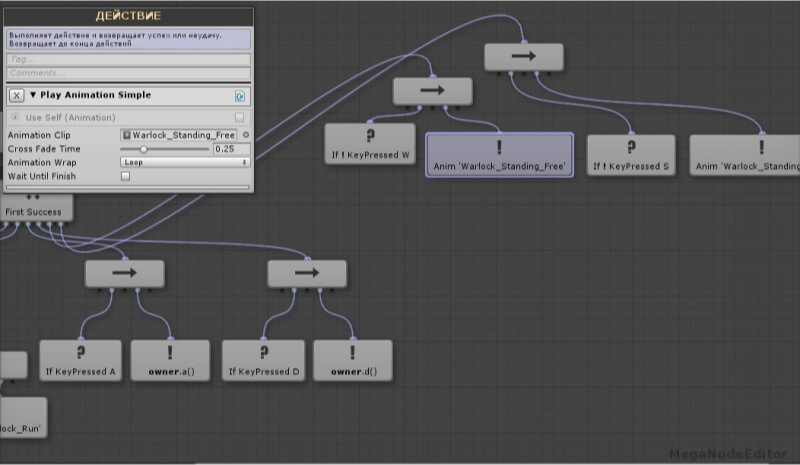Toggle the Use Self (Animation) checkbox
The image size is (800, 465).
click(239, 118)
